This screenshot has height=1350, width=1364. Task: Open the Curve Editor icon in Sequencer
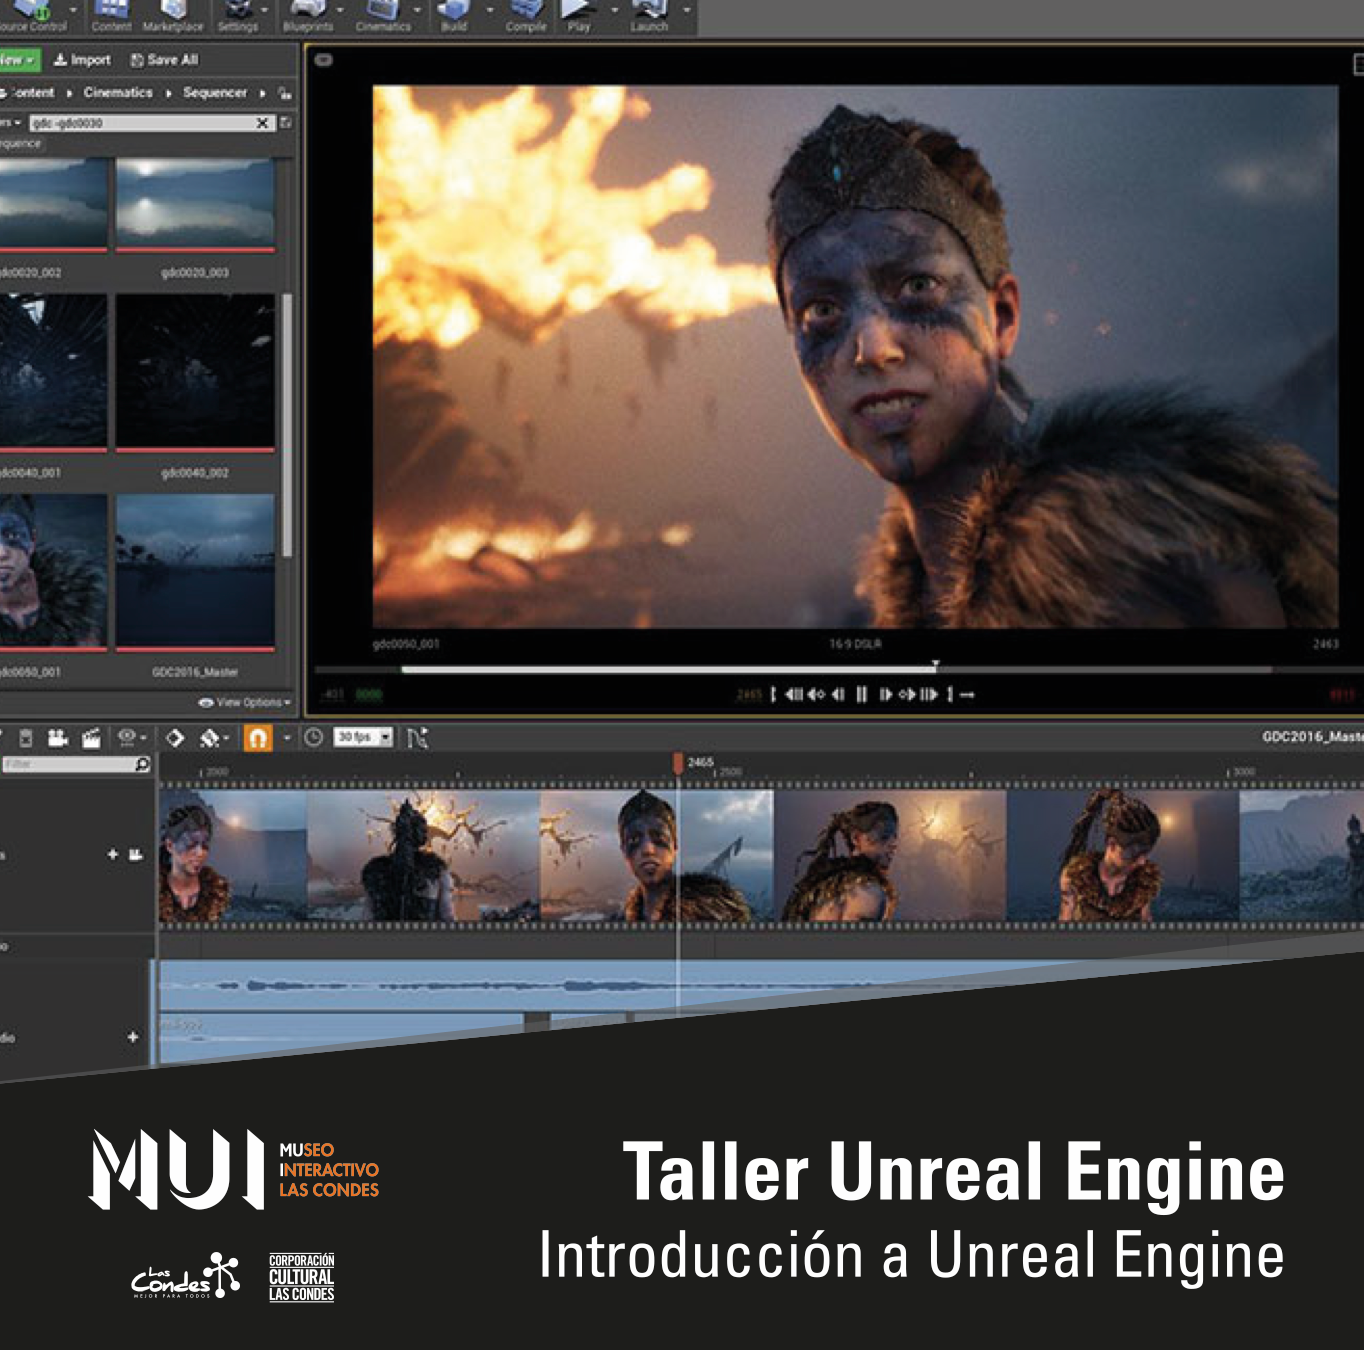point(417,738)
